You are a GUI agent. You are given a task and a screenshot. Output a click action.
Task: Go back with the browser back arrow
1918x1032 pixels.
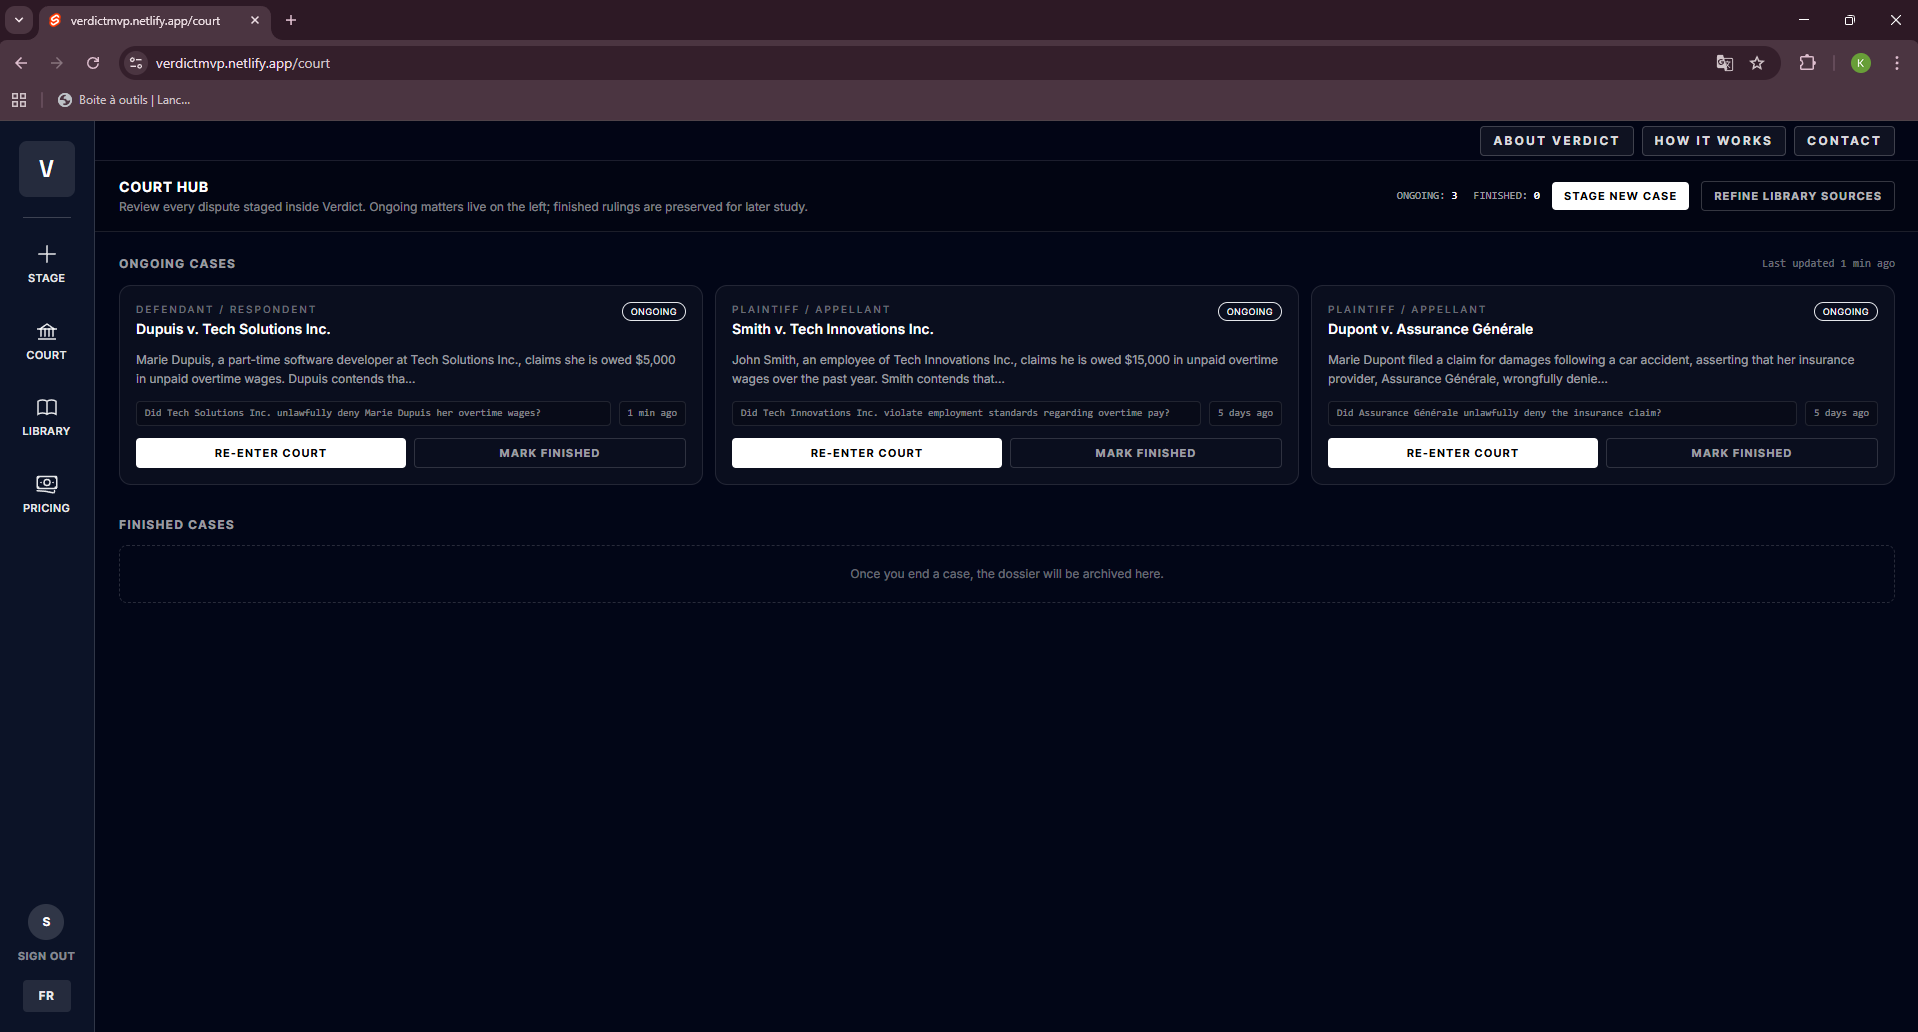pos(21,63)
